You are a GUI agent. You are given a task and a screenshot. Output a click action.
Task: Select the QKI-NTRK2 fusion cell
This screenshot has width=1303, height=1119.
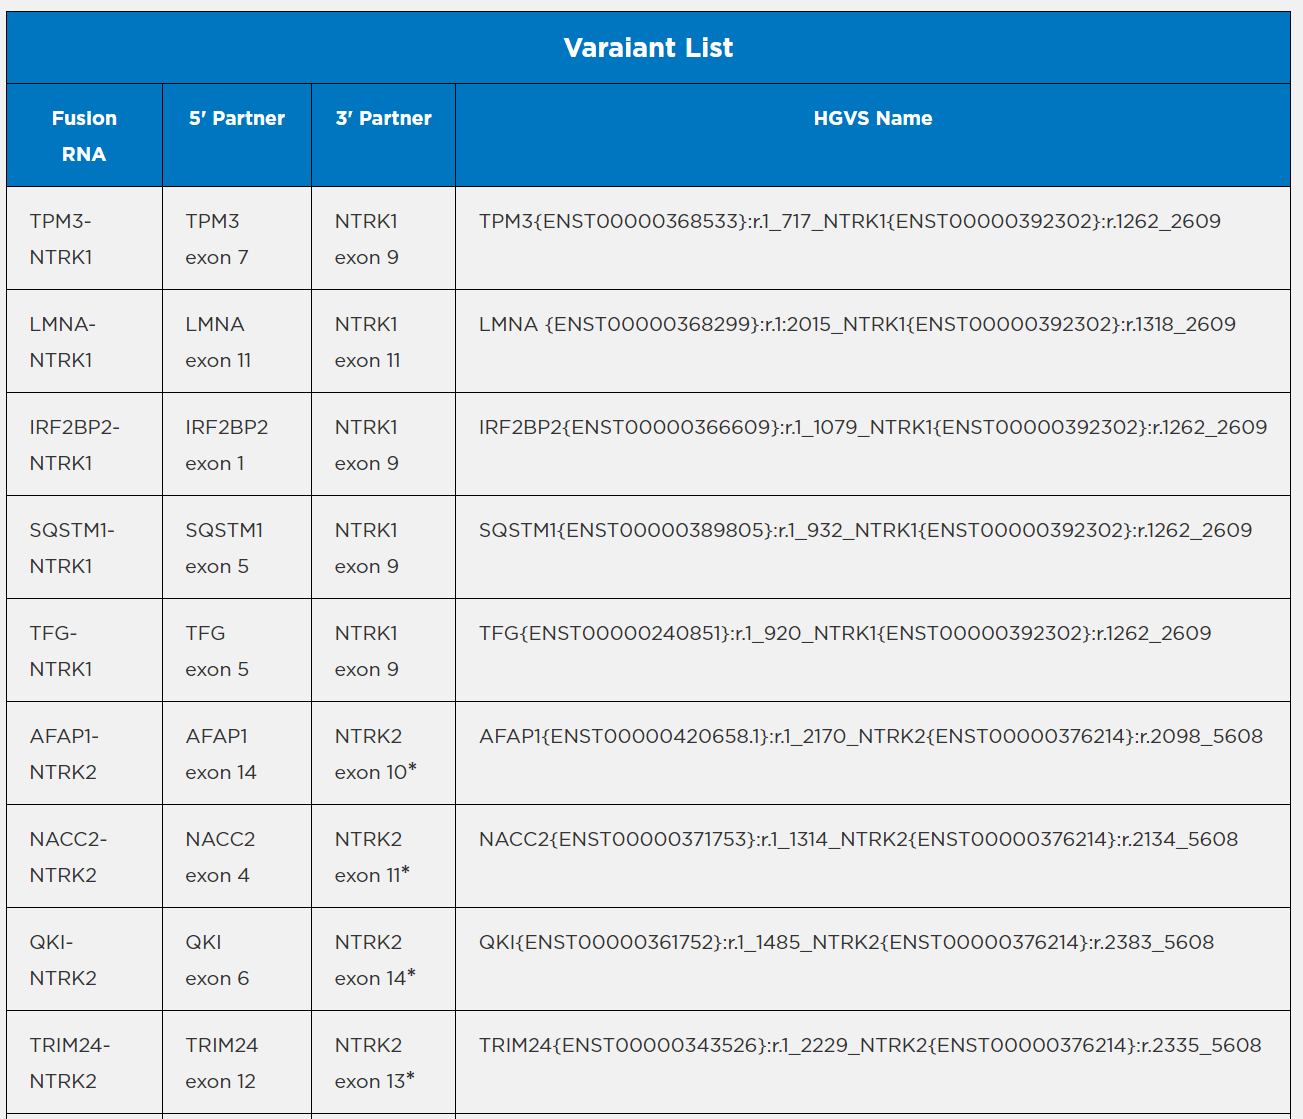pos(63,960)
